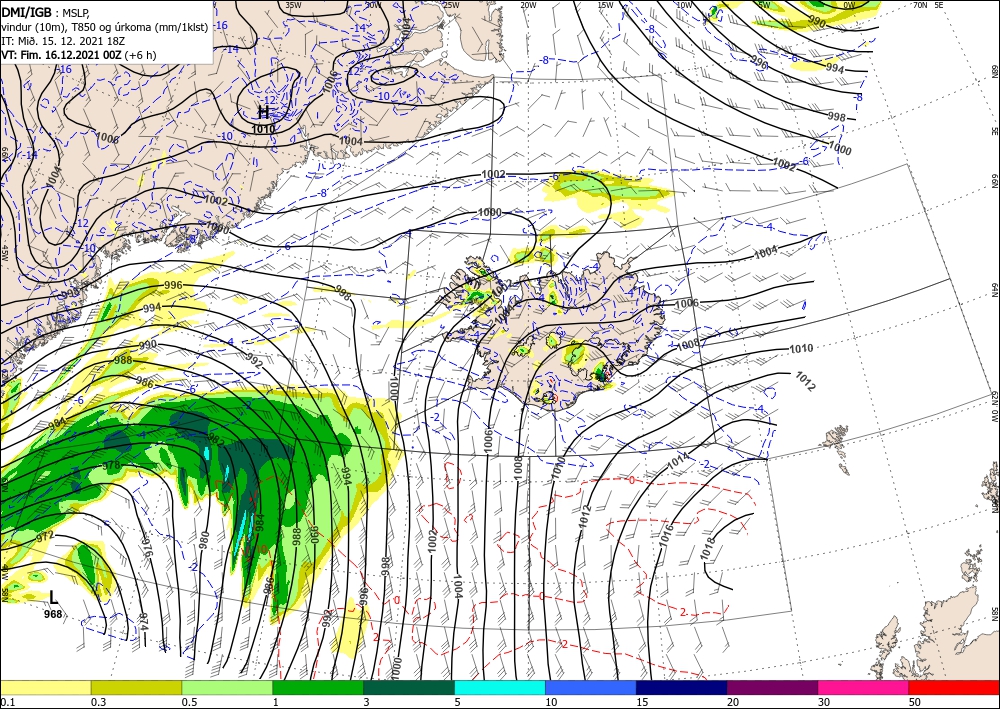Click the '70N' latitude label
This screenshot has height=709, width=1000.
pos(919,5)
